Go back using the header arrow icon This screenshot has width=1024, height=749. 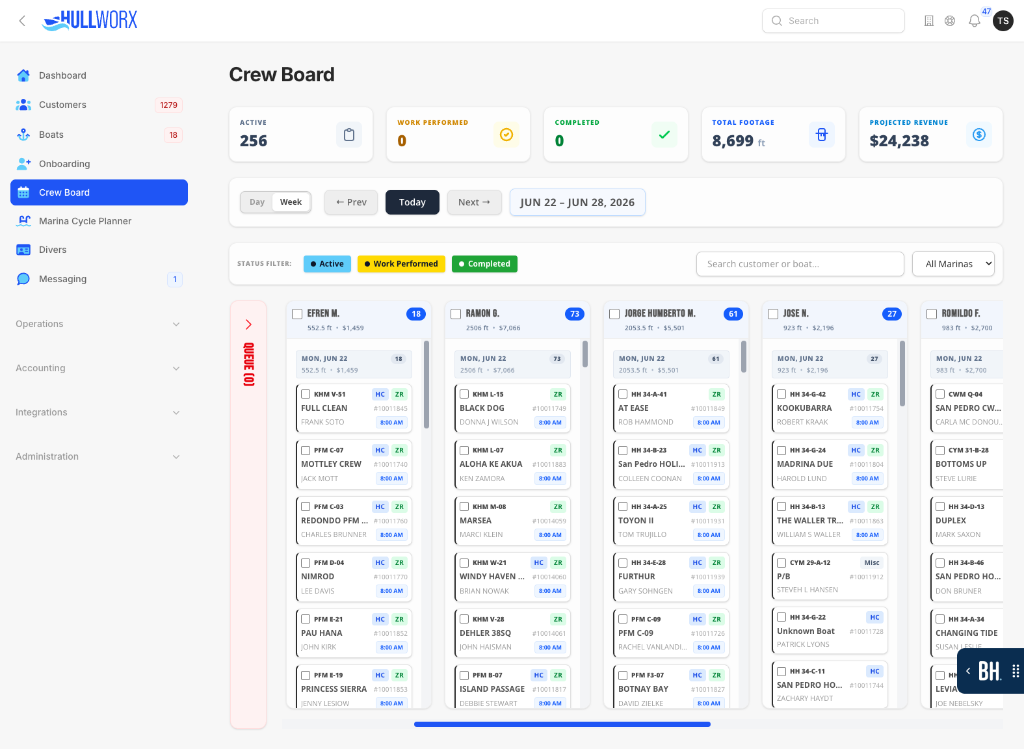pyautogui.click(x=22, y=21)
